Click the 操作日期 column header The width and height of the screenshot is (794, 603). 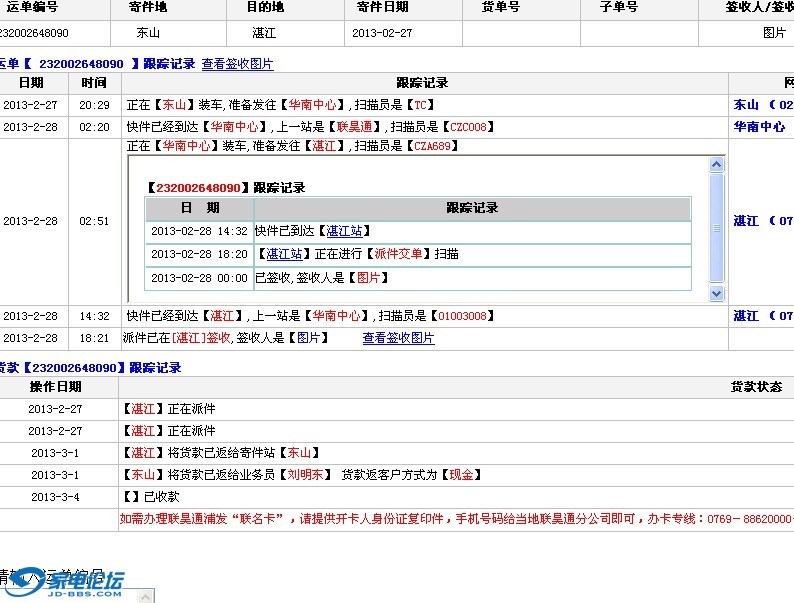[x=55, y=387]
